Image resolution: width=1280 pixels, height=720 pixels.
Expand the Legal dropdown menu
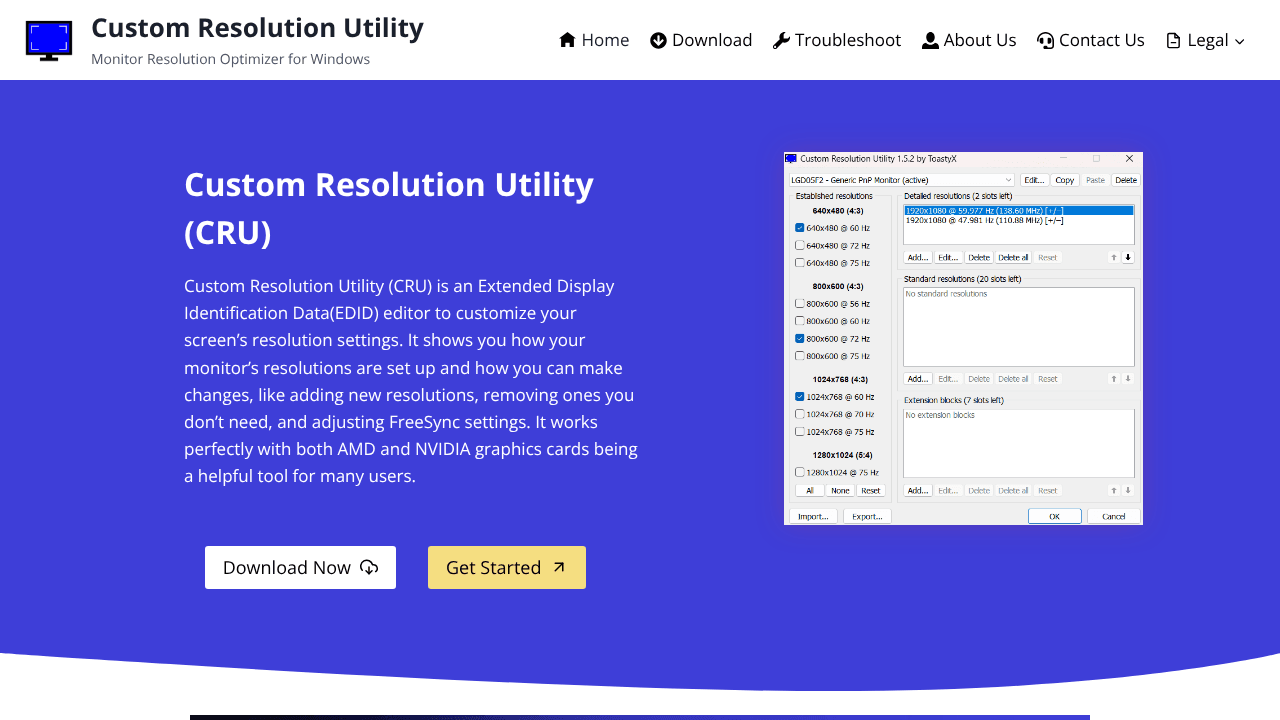[1205, 40]
